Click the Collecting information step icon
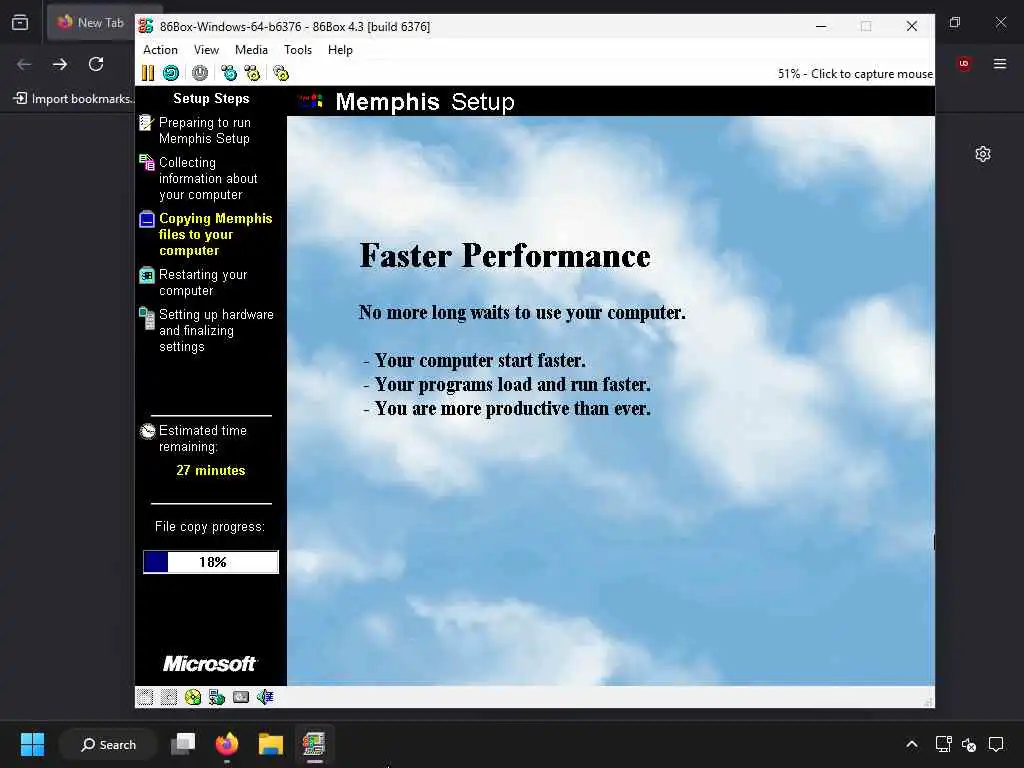 coord(146,163)
